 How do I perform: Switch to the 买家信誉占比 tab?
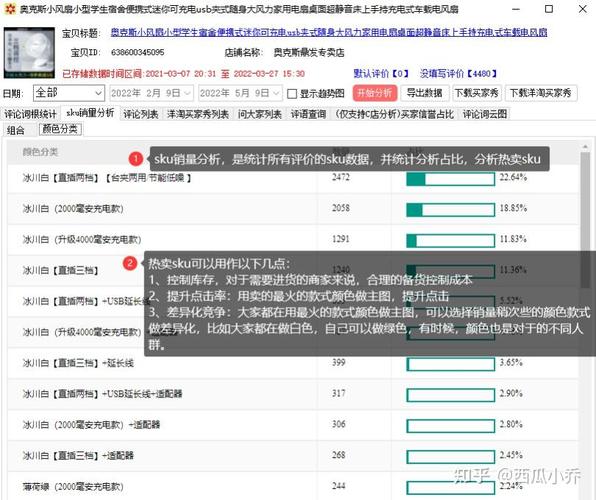click(395, 114)
